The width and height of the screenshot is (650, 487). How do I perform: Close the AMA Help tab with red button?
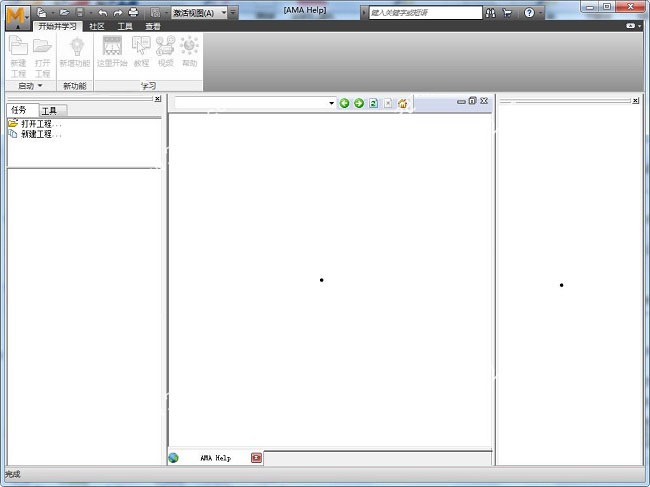(x=256, y=458)
